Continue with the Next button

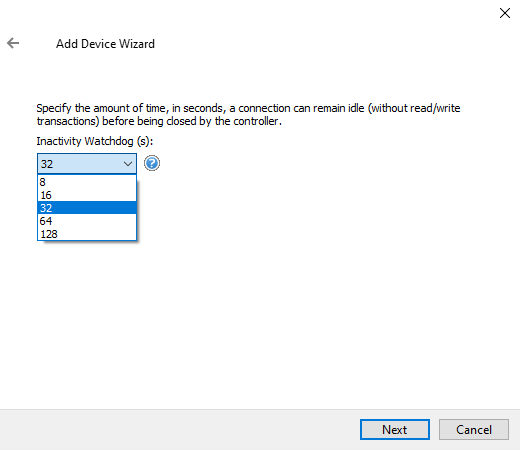(395, 430)
